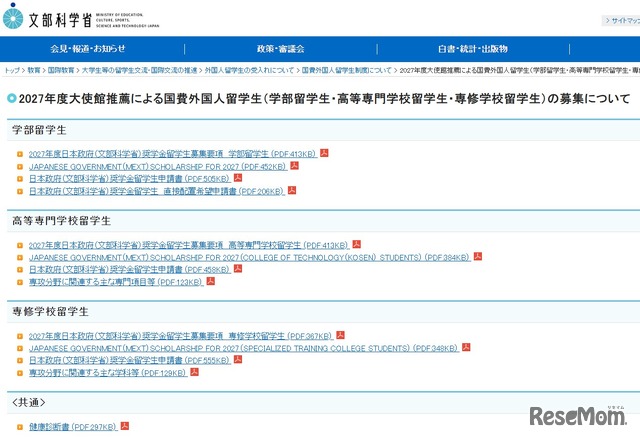Click orange bullet before 直接配置希望申請書

tap(20, 191)
